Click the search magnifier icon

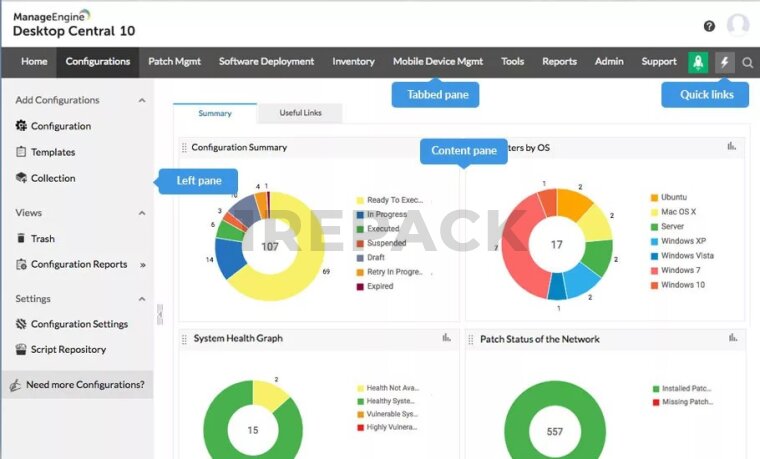click(748, 62)
